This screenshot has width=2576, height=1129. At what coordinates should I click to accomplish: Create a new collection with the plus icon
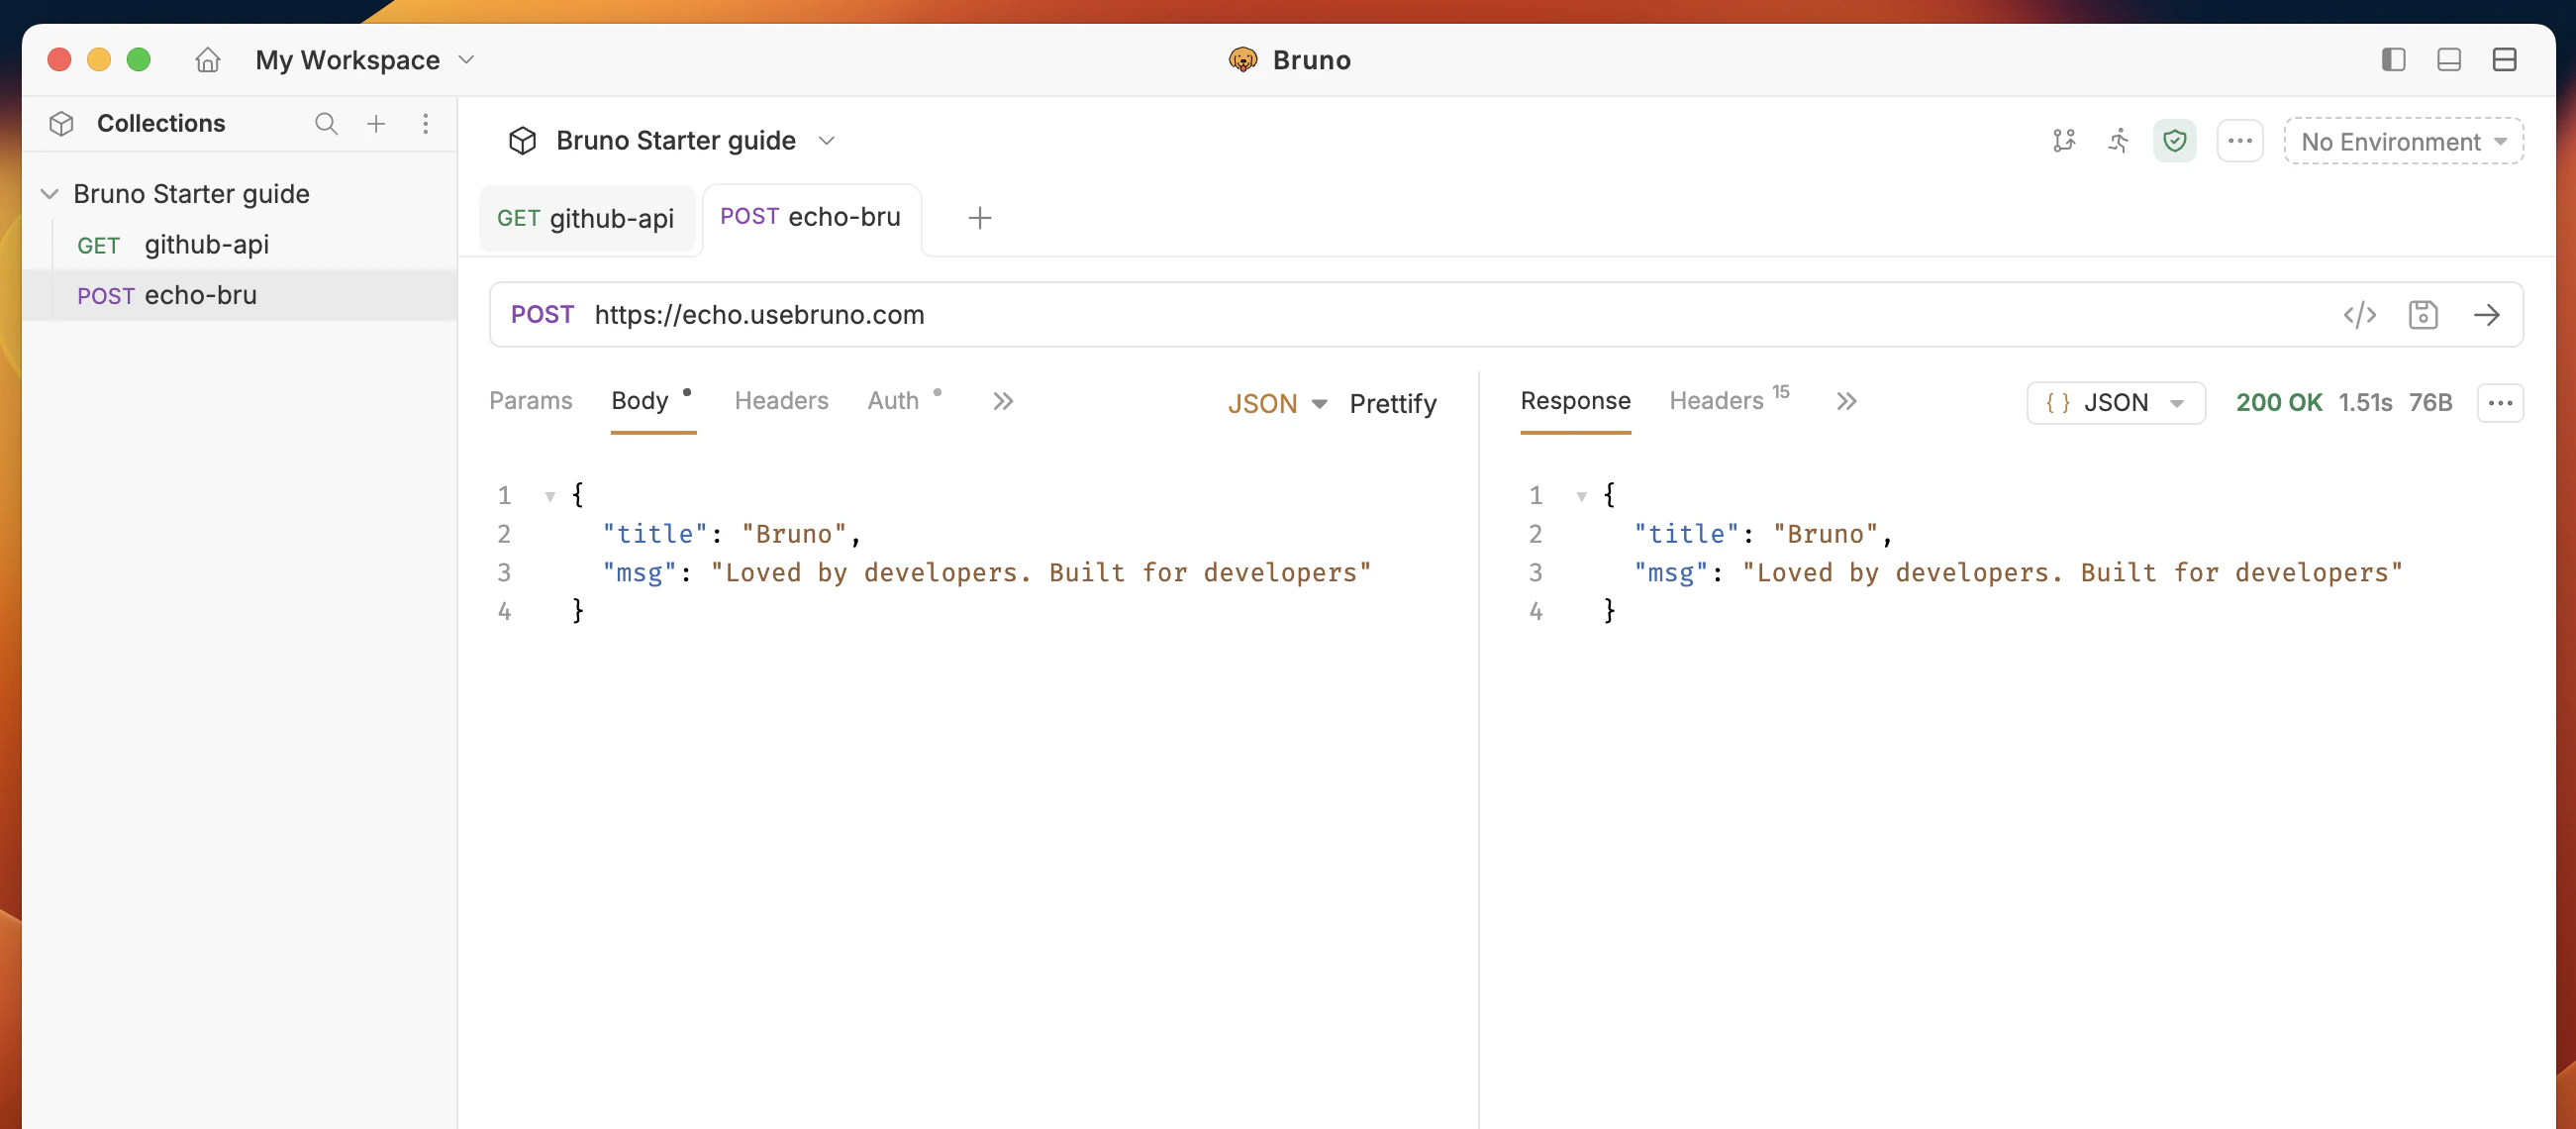coord(376,124)
